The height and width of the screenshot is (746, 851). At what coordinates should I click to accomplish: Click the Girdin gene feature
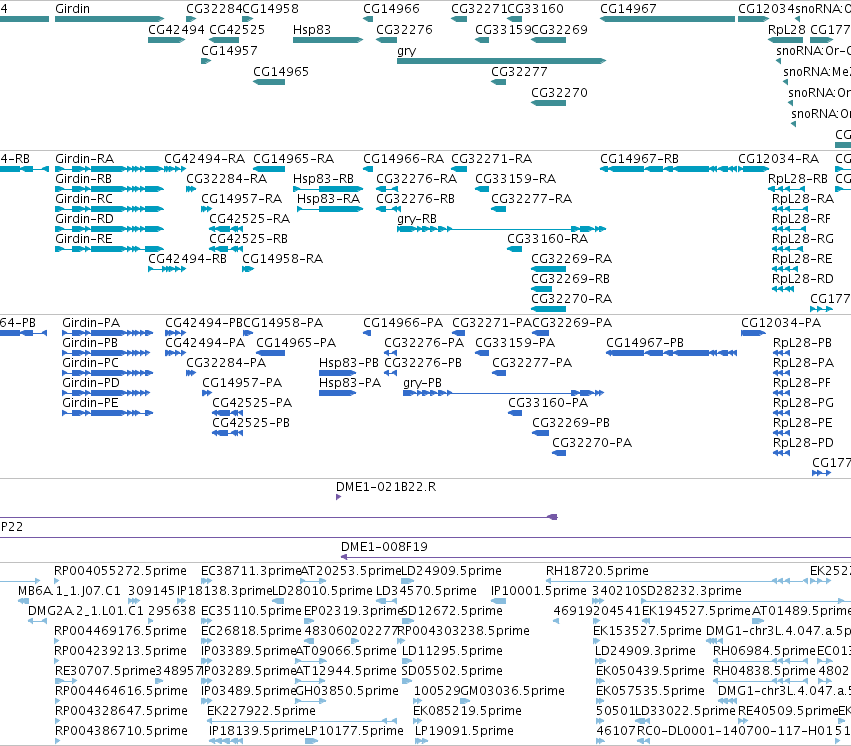pos(110,19)
